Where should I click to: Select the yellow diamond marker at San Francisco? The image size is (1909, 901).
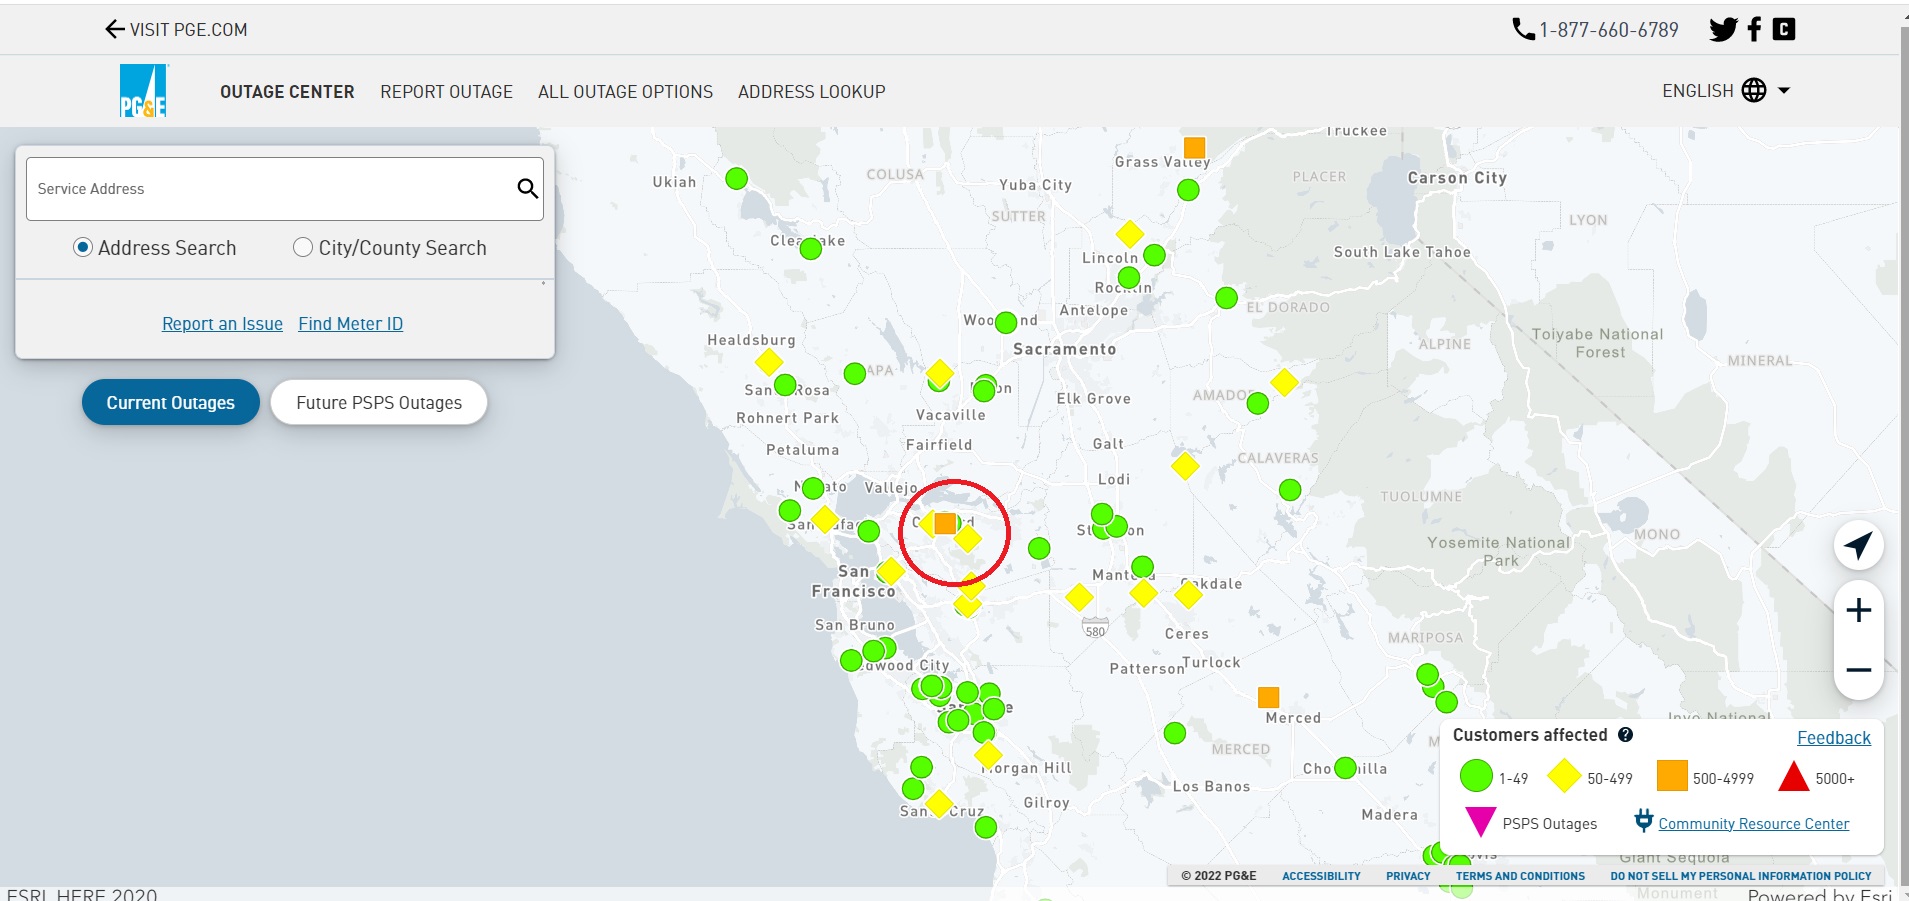(890, 571)
